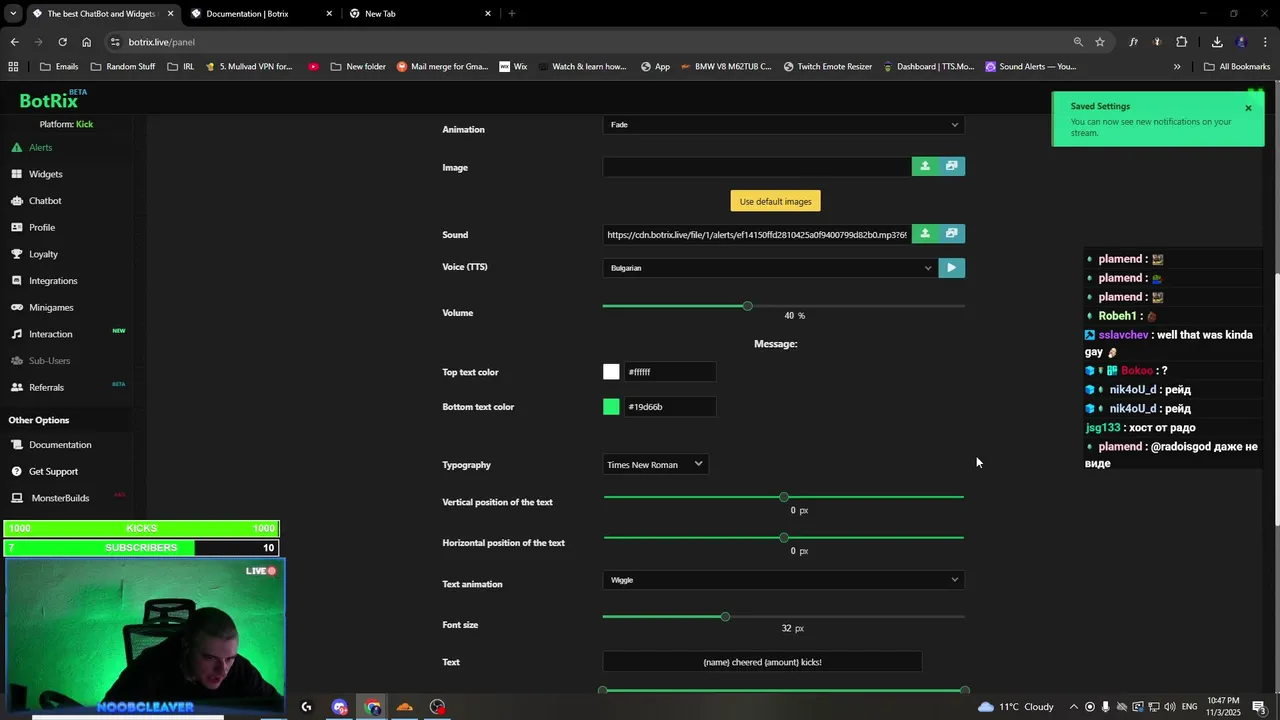Image resolution: width=1280 pixels, height=720 pixels.
Task: Click the browser home button
Action: pyautogui.click(x=86, y=42)
